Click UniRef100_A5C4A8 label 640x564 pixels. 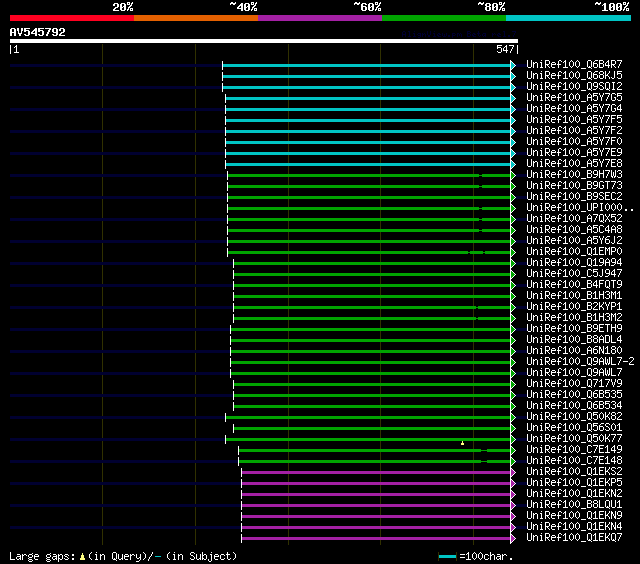574,230
